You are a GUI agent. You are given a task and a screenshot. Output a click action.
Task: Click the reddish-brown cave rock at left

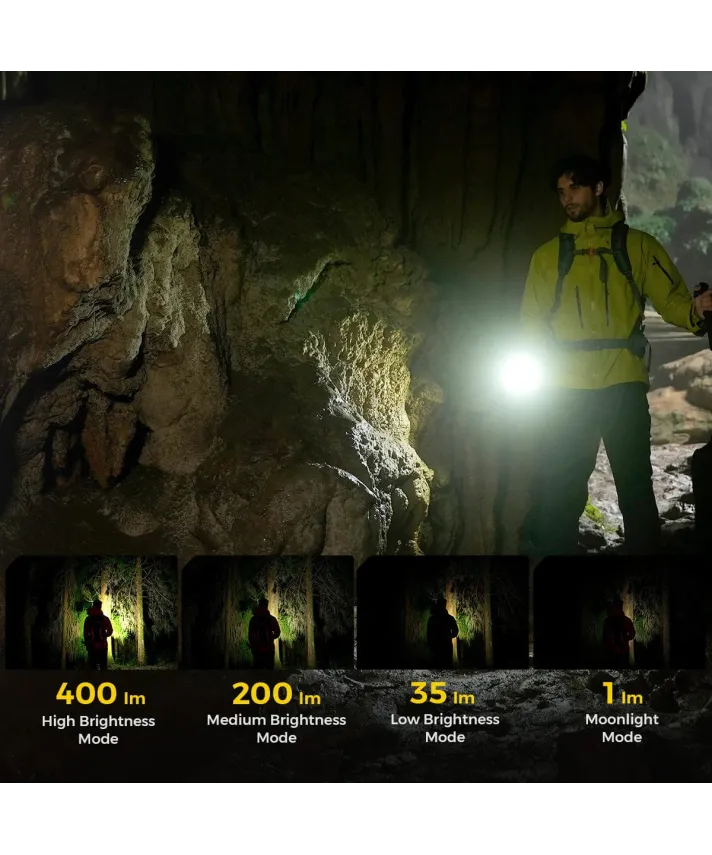click(x=60, y=230)
